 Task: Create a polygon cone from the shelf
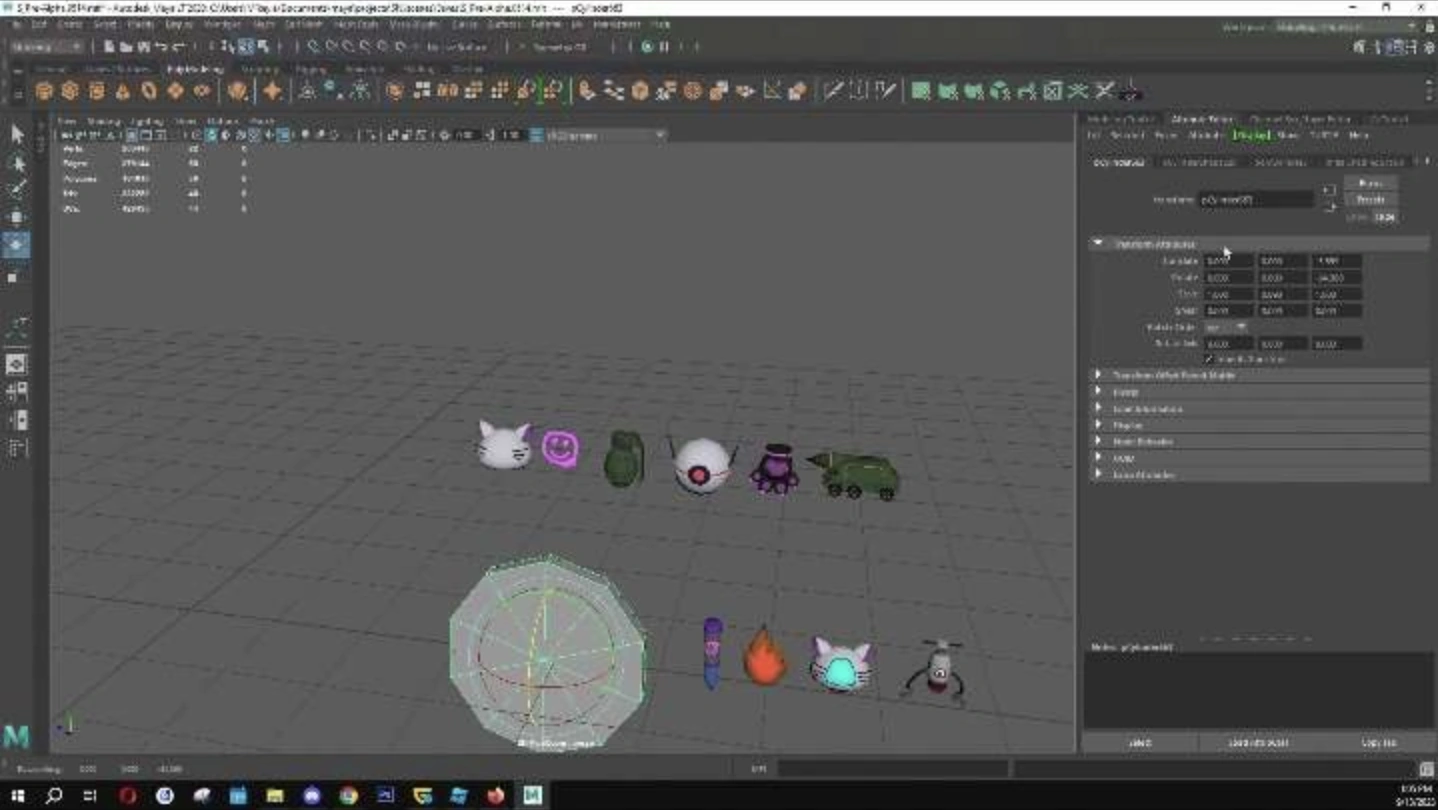pos(122,91)
